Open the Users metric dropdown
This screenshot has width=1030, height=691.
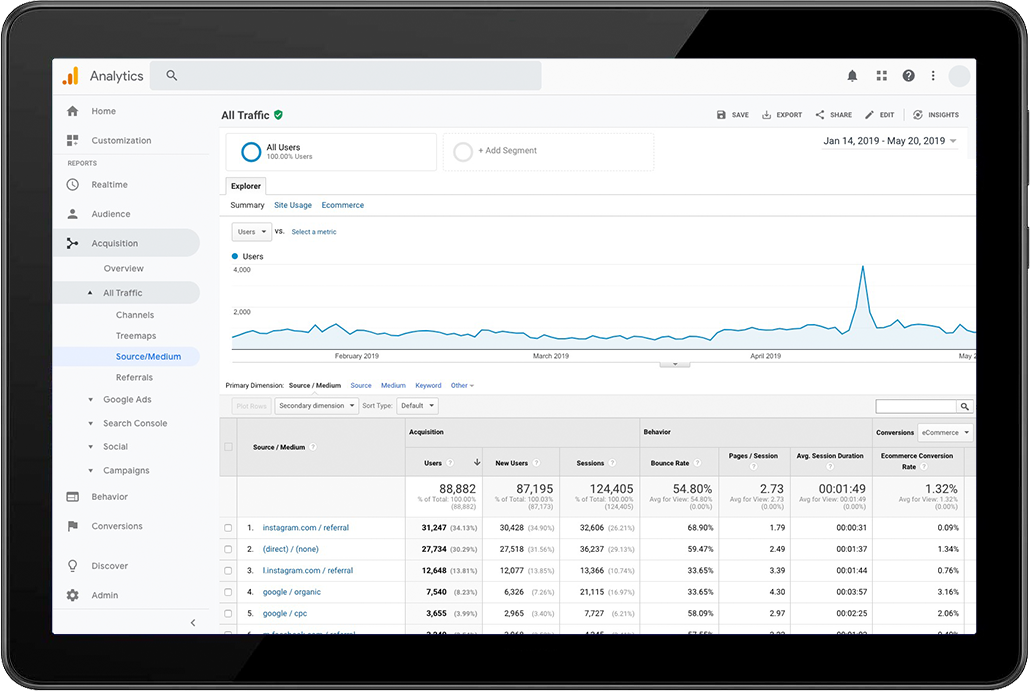pos(252,232)
